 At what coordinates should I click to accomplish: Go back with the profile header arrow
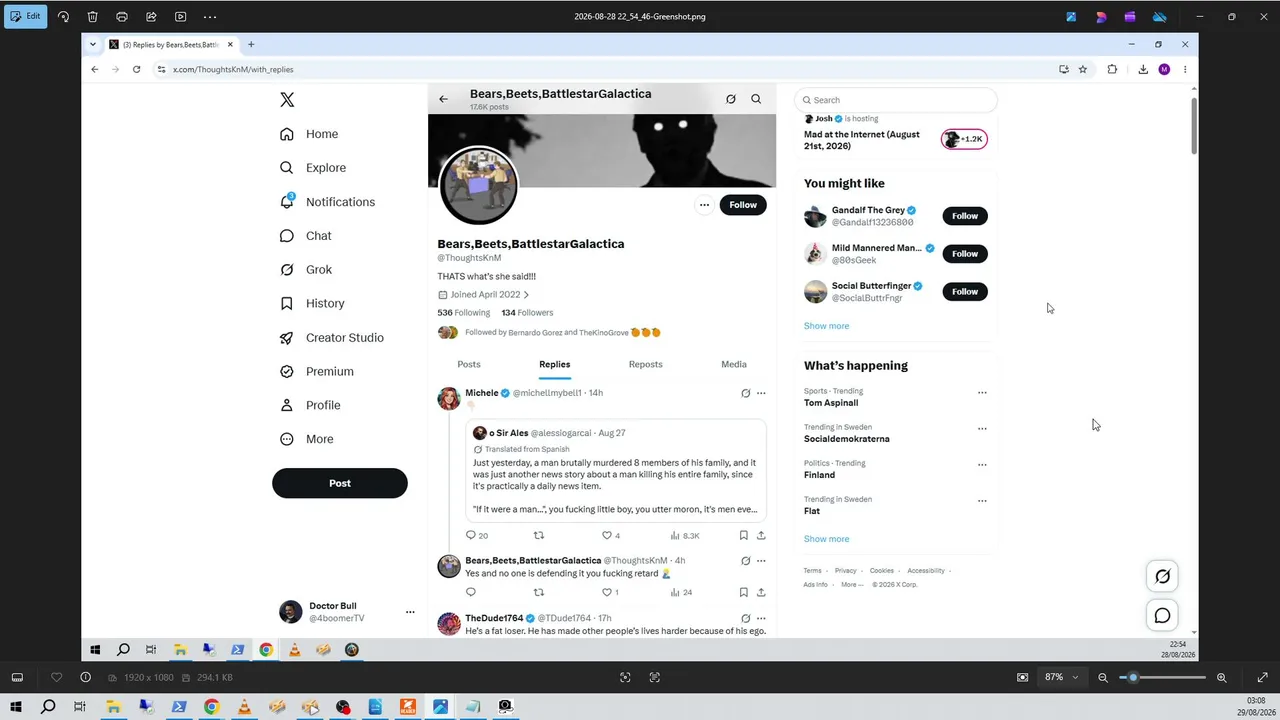pyautogui.click(x=444, y=99)
